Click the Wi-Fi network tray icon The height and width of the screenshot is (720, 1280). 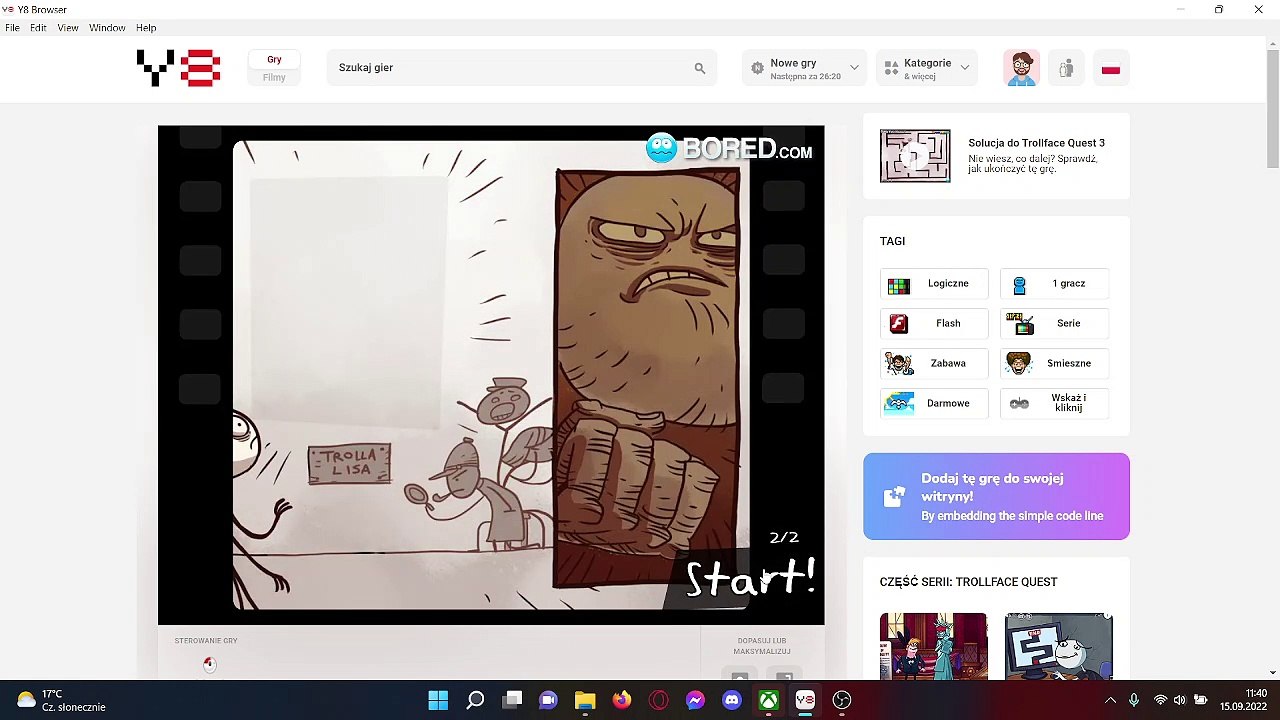(1160, 700)
